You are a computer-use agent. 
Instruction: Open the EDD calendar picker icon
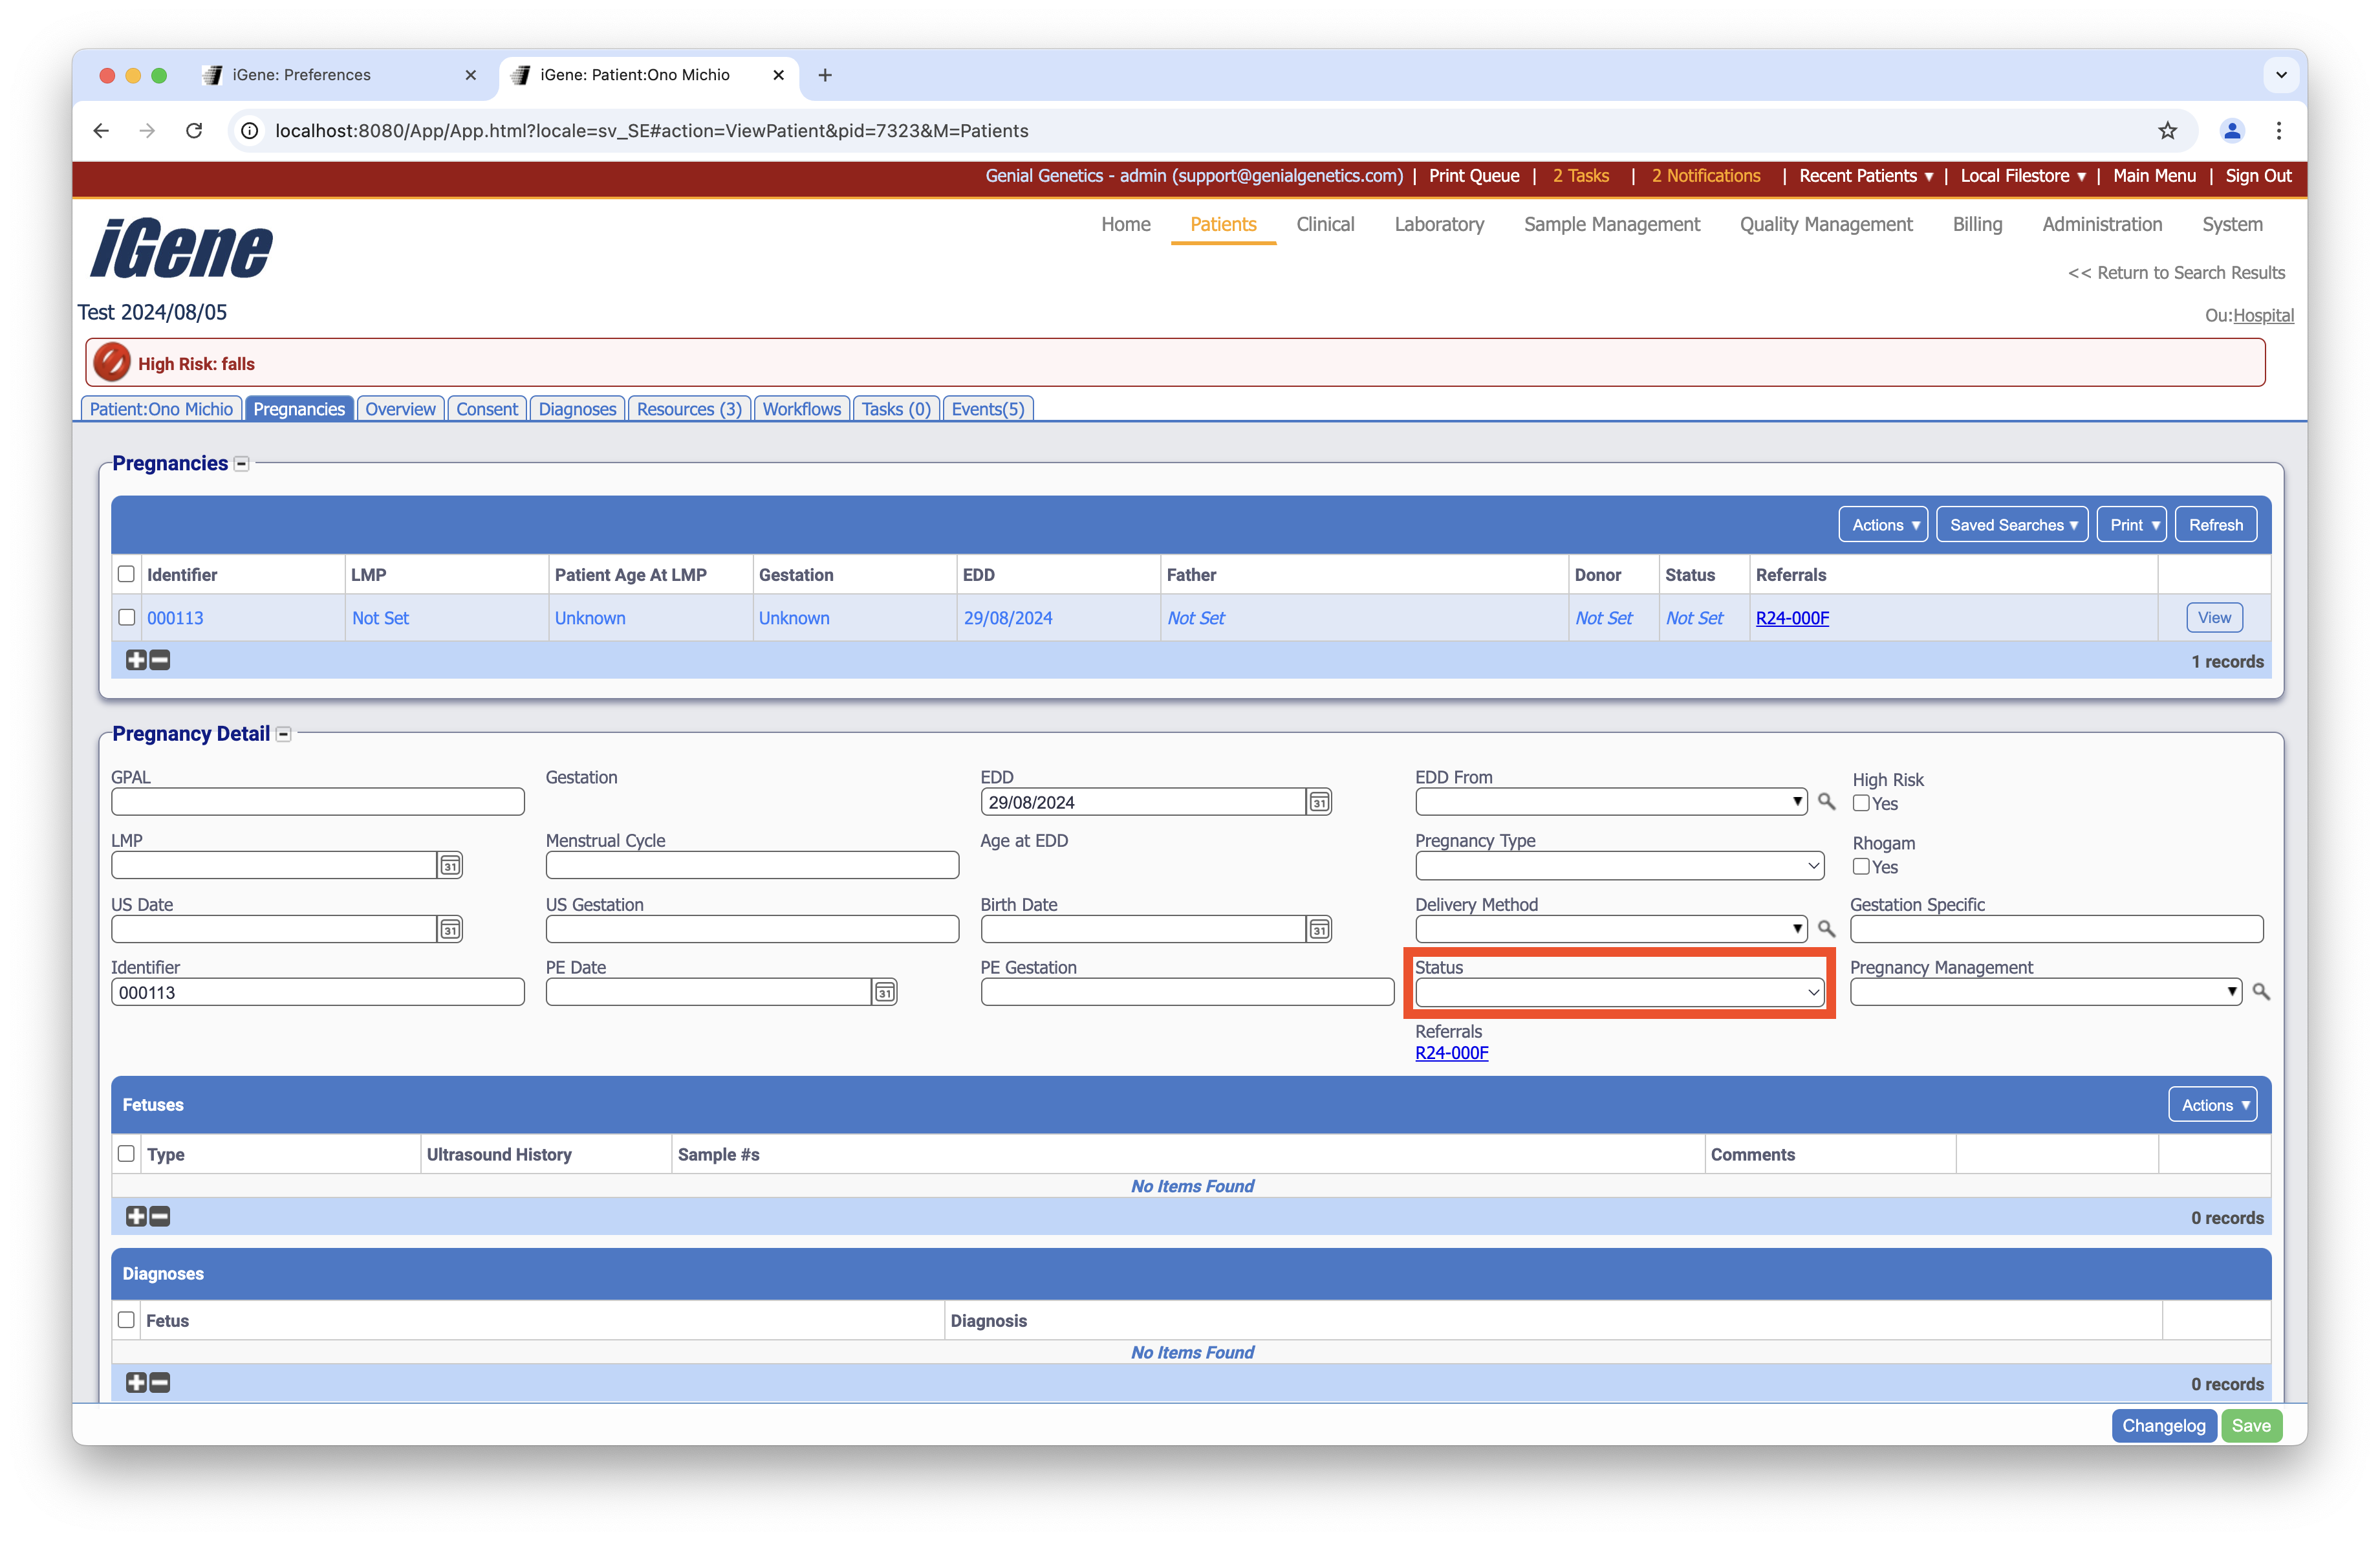pyautogui.click(x=1319, y=802)
